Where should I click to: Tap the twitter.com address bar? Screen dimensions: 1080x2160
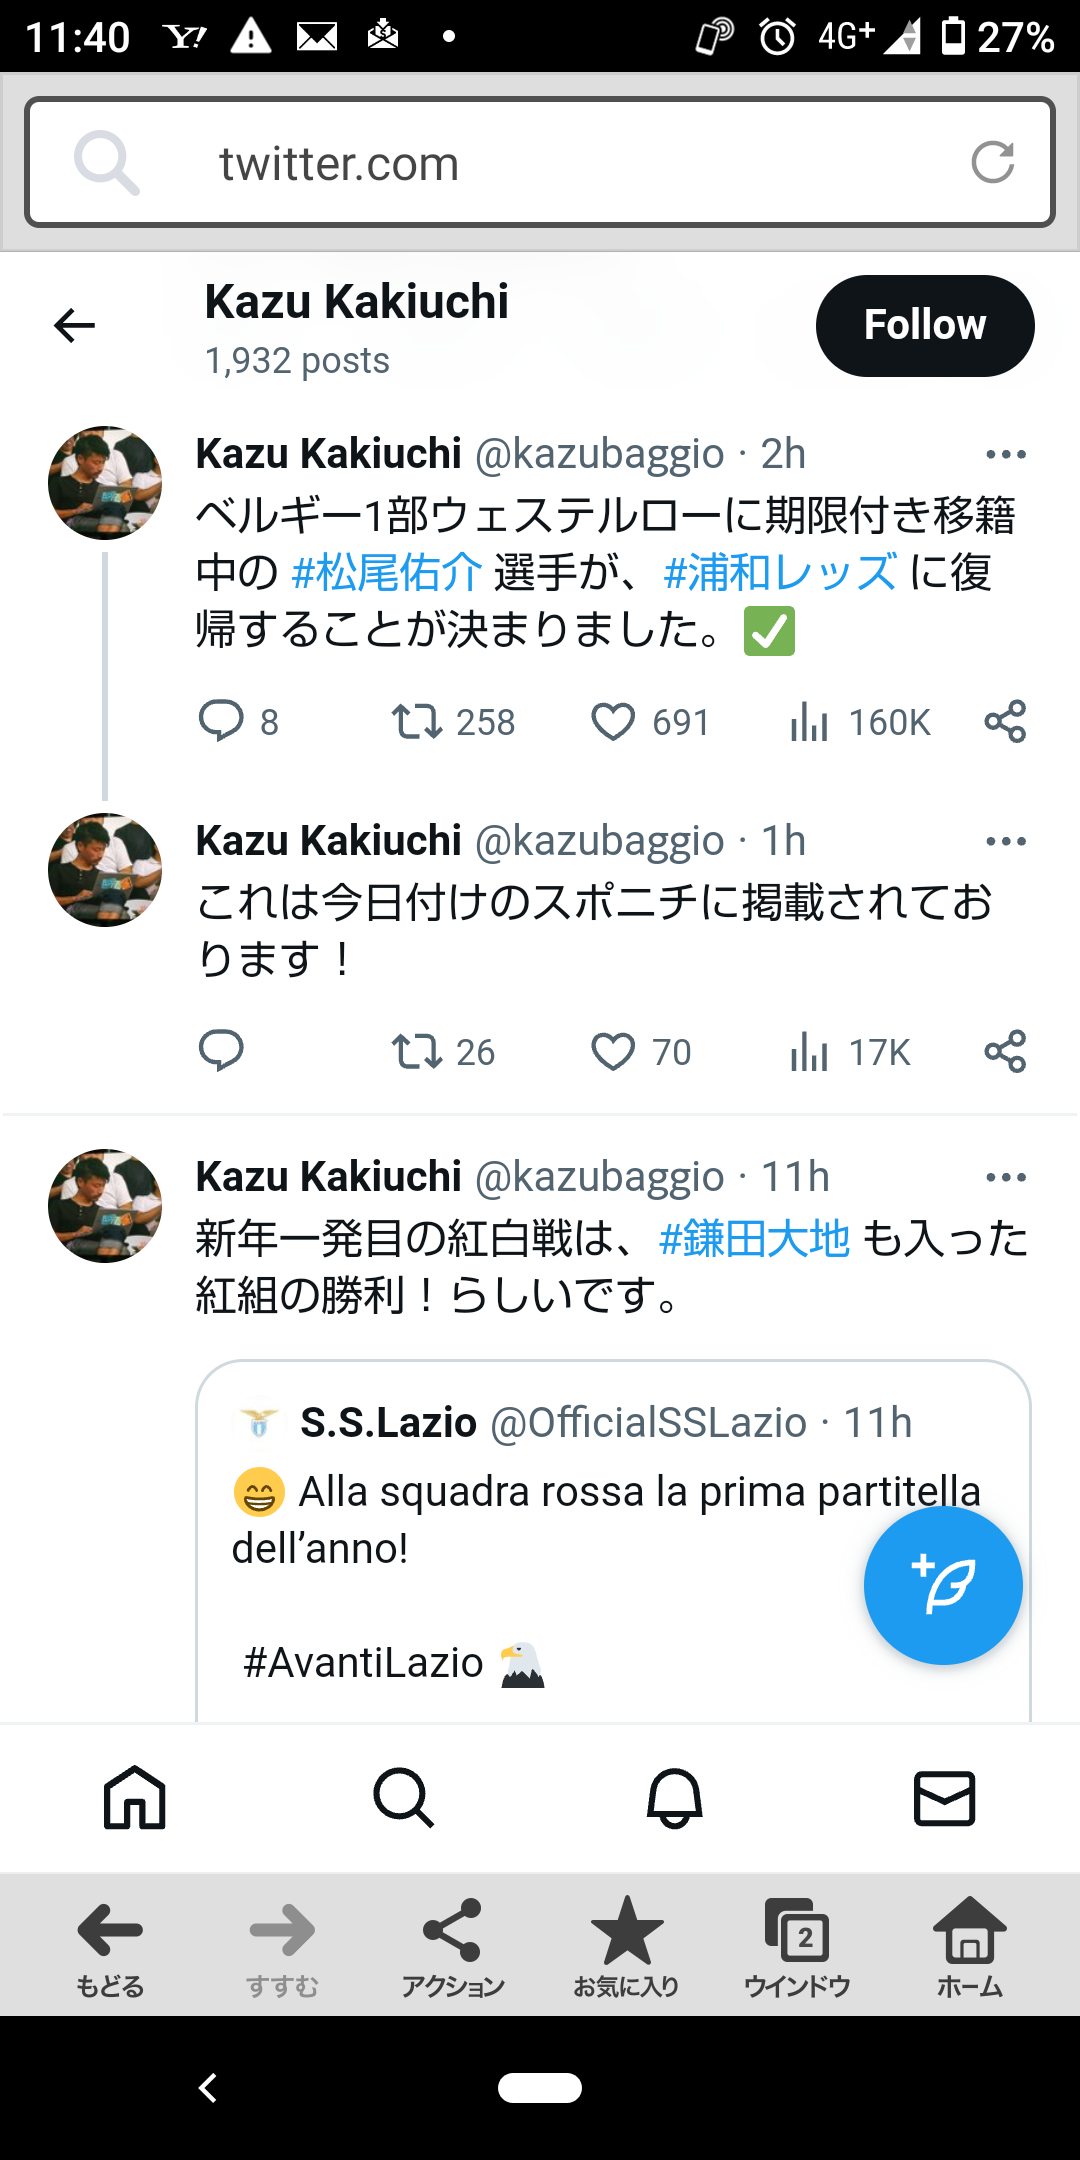click(x=540, y=163)
